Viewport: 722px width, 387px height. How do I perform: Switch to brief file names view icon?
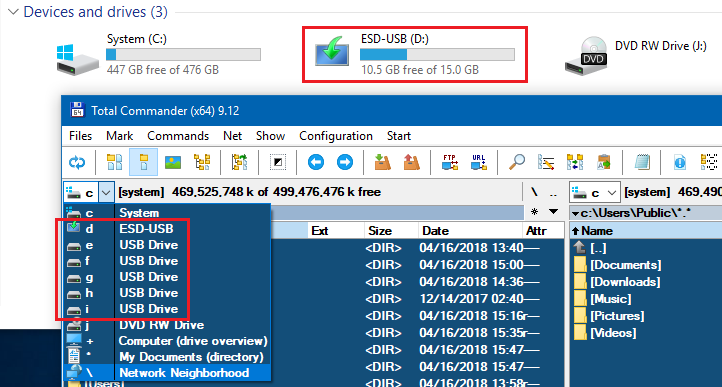coord(115,162)
